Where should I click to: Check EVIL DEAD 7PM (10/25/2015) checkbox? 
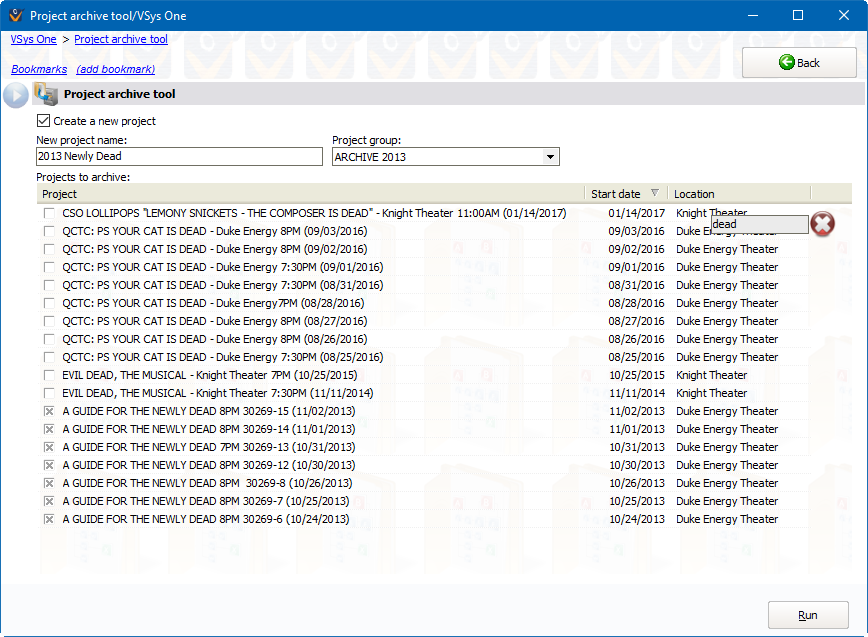(x=49, y=375)
